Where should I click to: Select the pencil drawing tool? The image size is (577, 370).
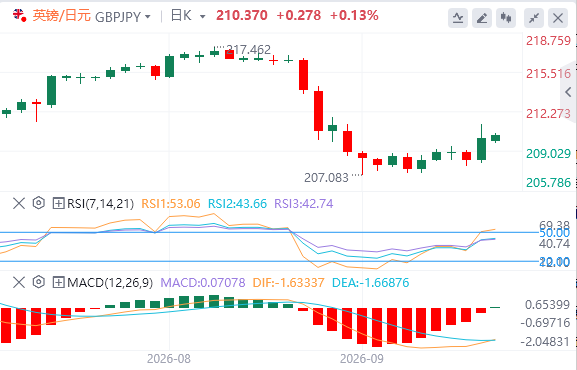[482, 18]
